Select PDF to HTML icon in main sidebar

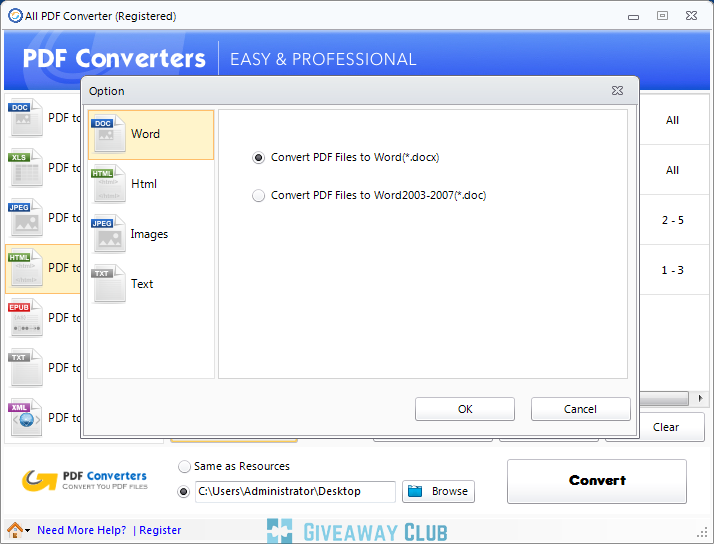(x=26, y=268)
